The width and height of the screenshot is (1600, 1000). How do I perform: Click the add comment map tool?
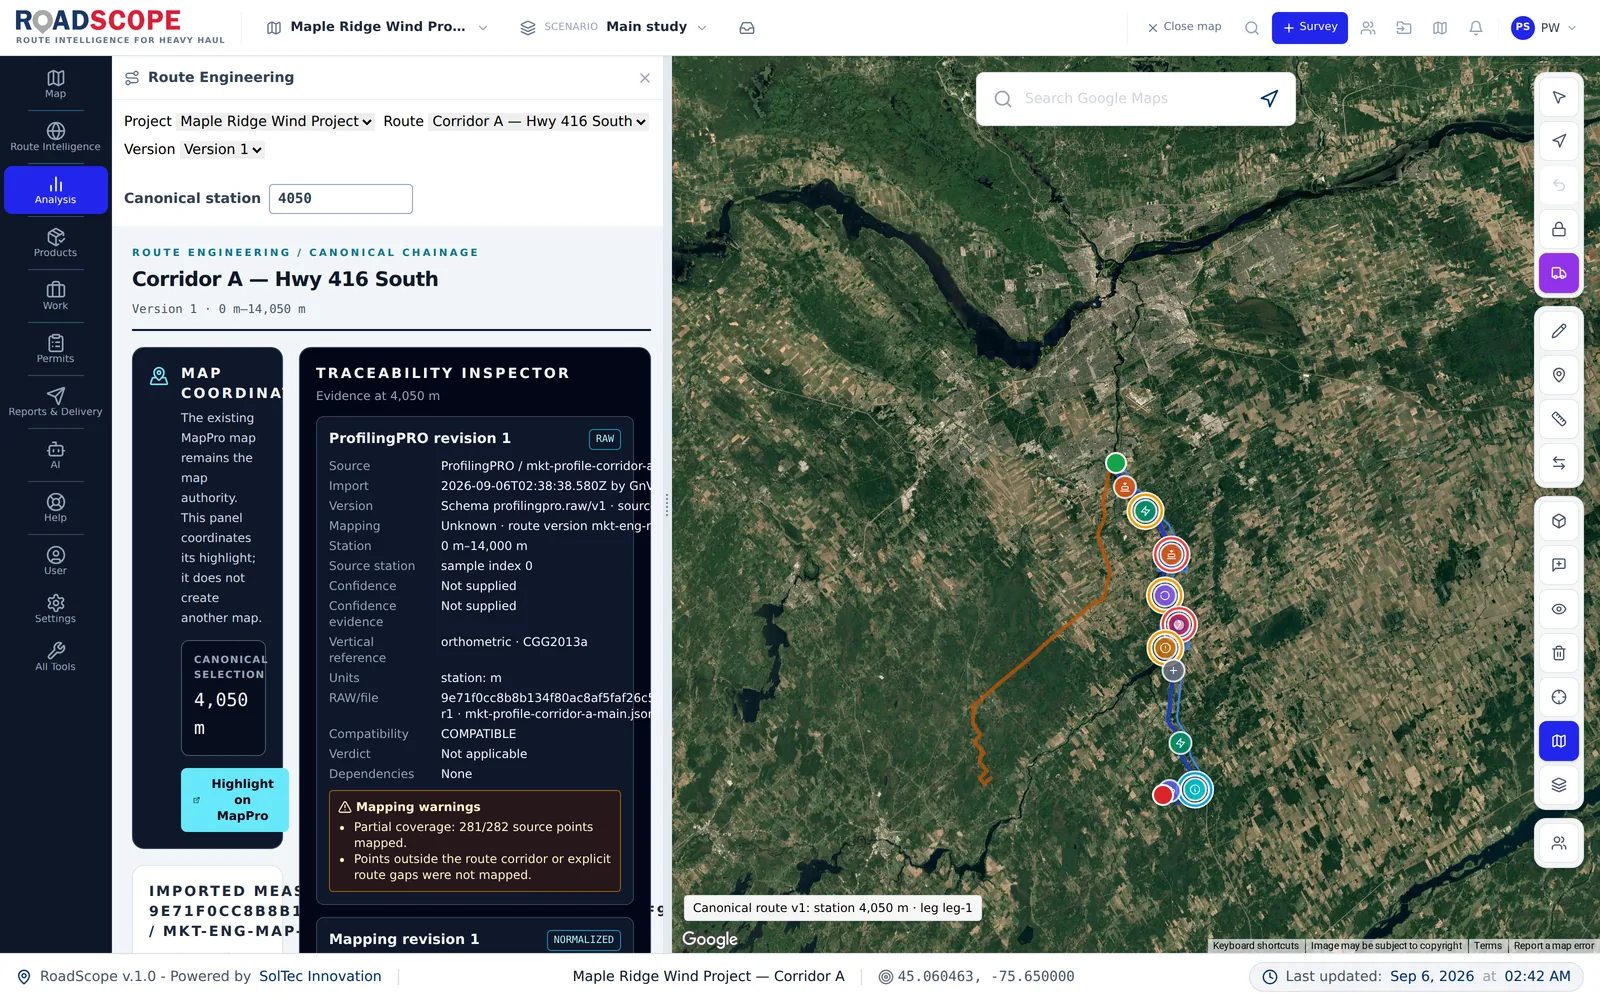(x=1559, y=565)
